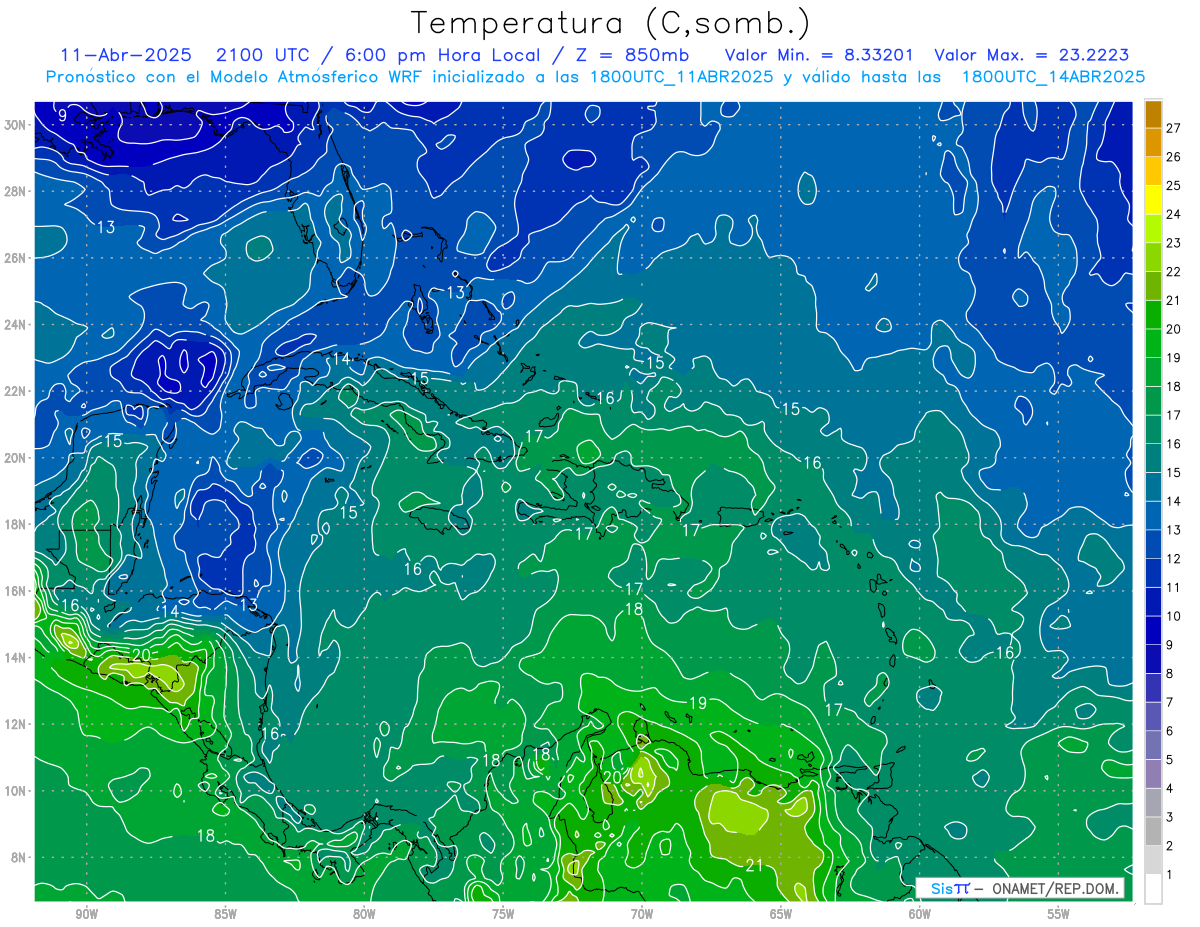Viewport: 1200px width, 927px height.
Task: Click legend value "3" on the color bar
Action: pos(1170,818)
